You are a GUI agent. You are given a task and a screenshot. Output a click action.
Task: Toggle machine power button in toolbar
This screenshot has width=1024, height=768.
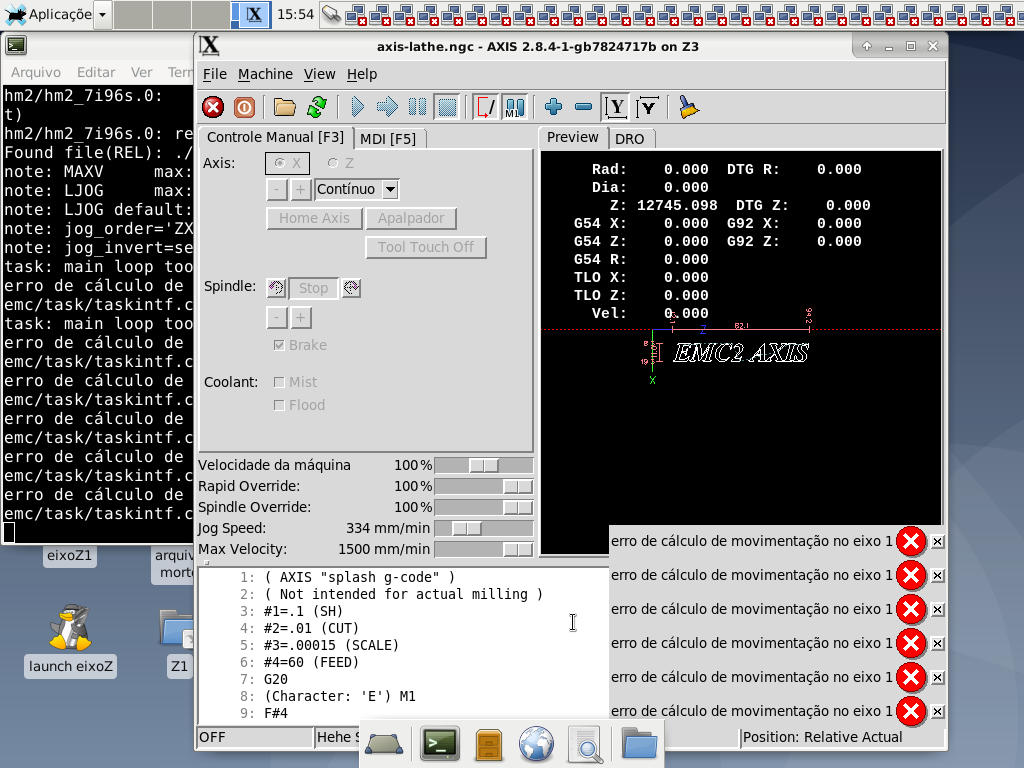[x=244, y=107]
